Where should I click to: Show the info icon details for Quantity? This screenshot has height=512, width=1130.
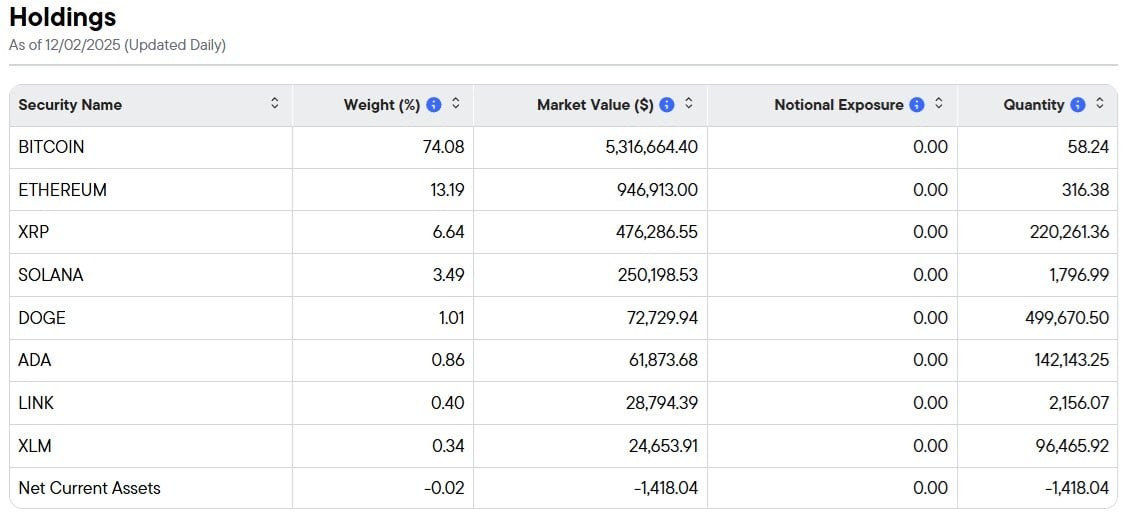click(1077, 105)
